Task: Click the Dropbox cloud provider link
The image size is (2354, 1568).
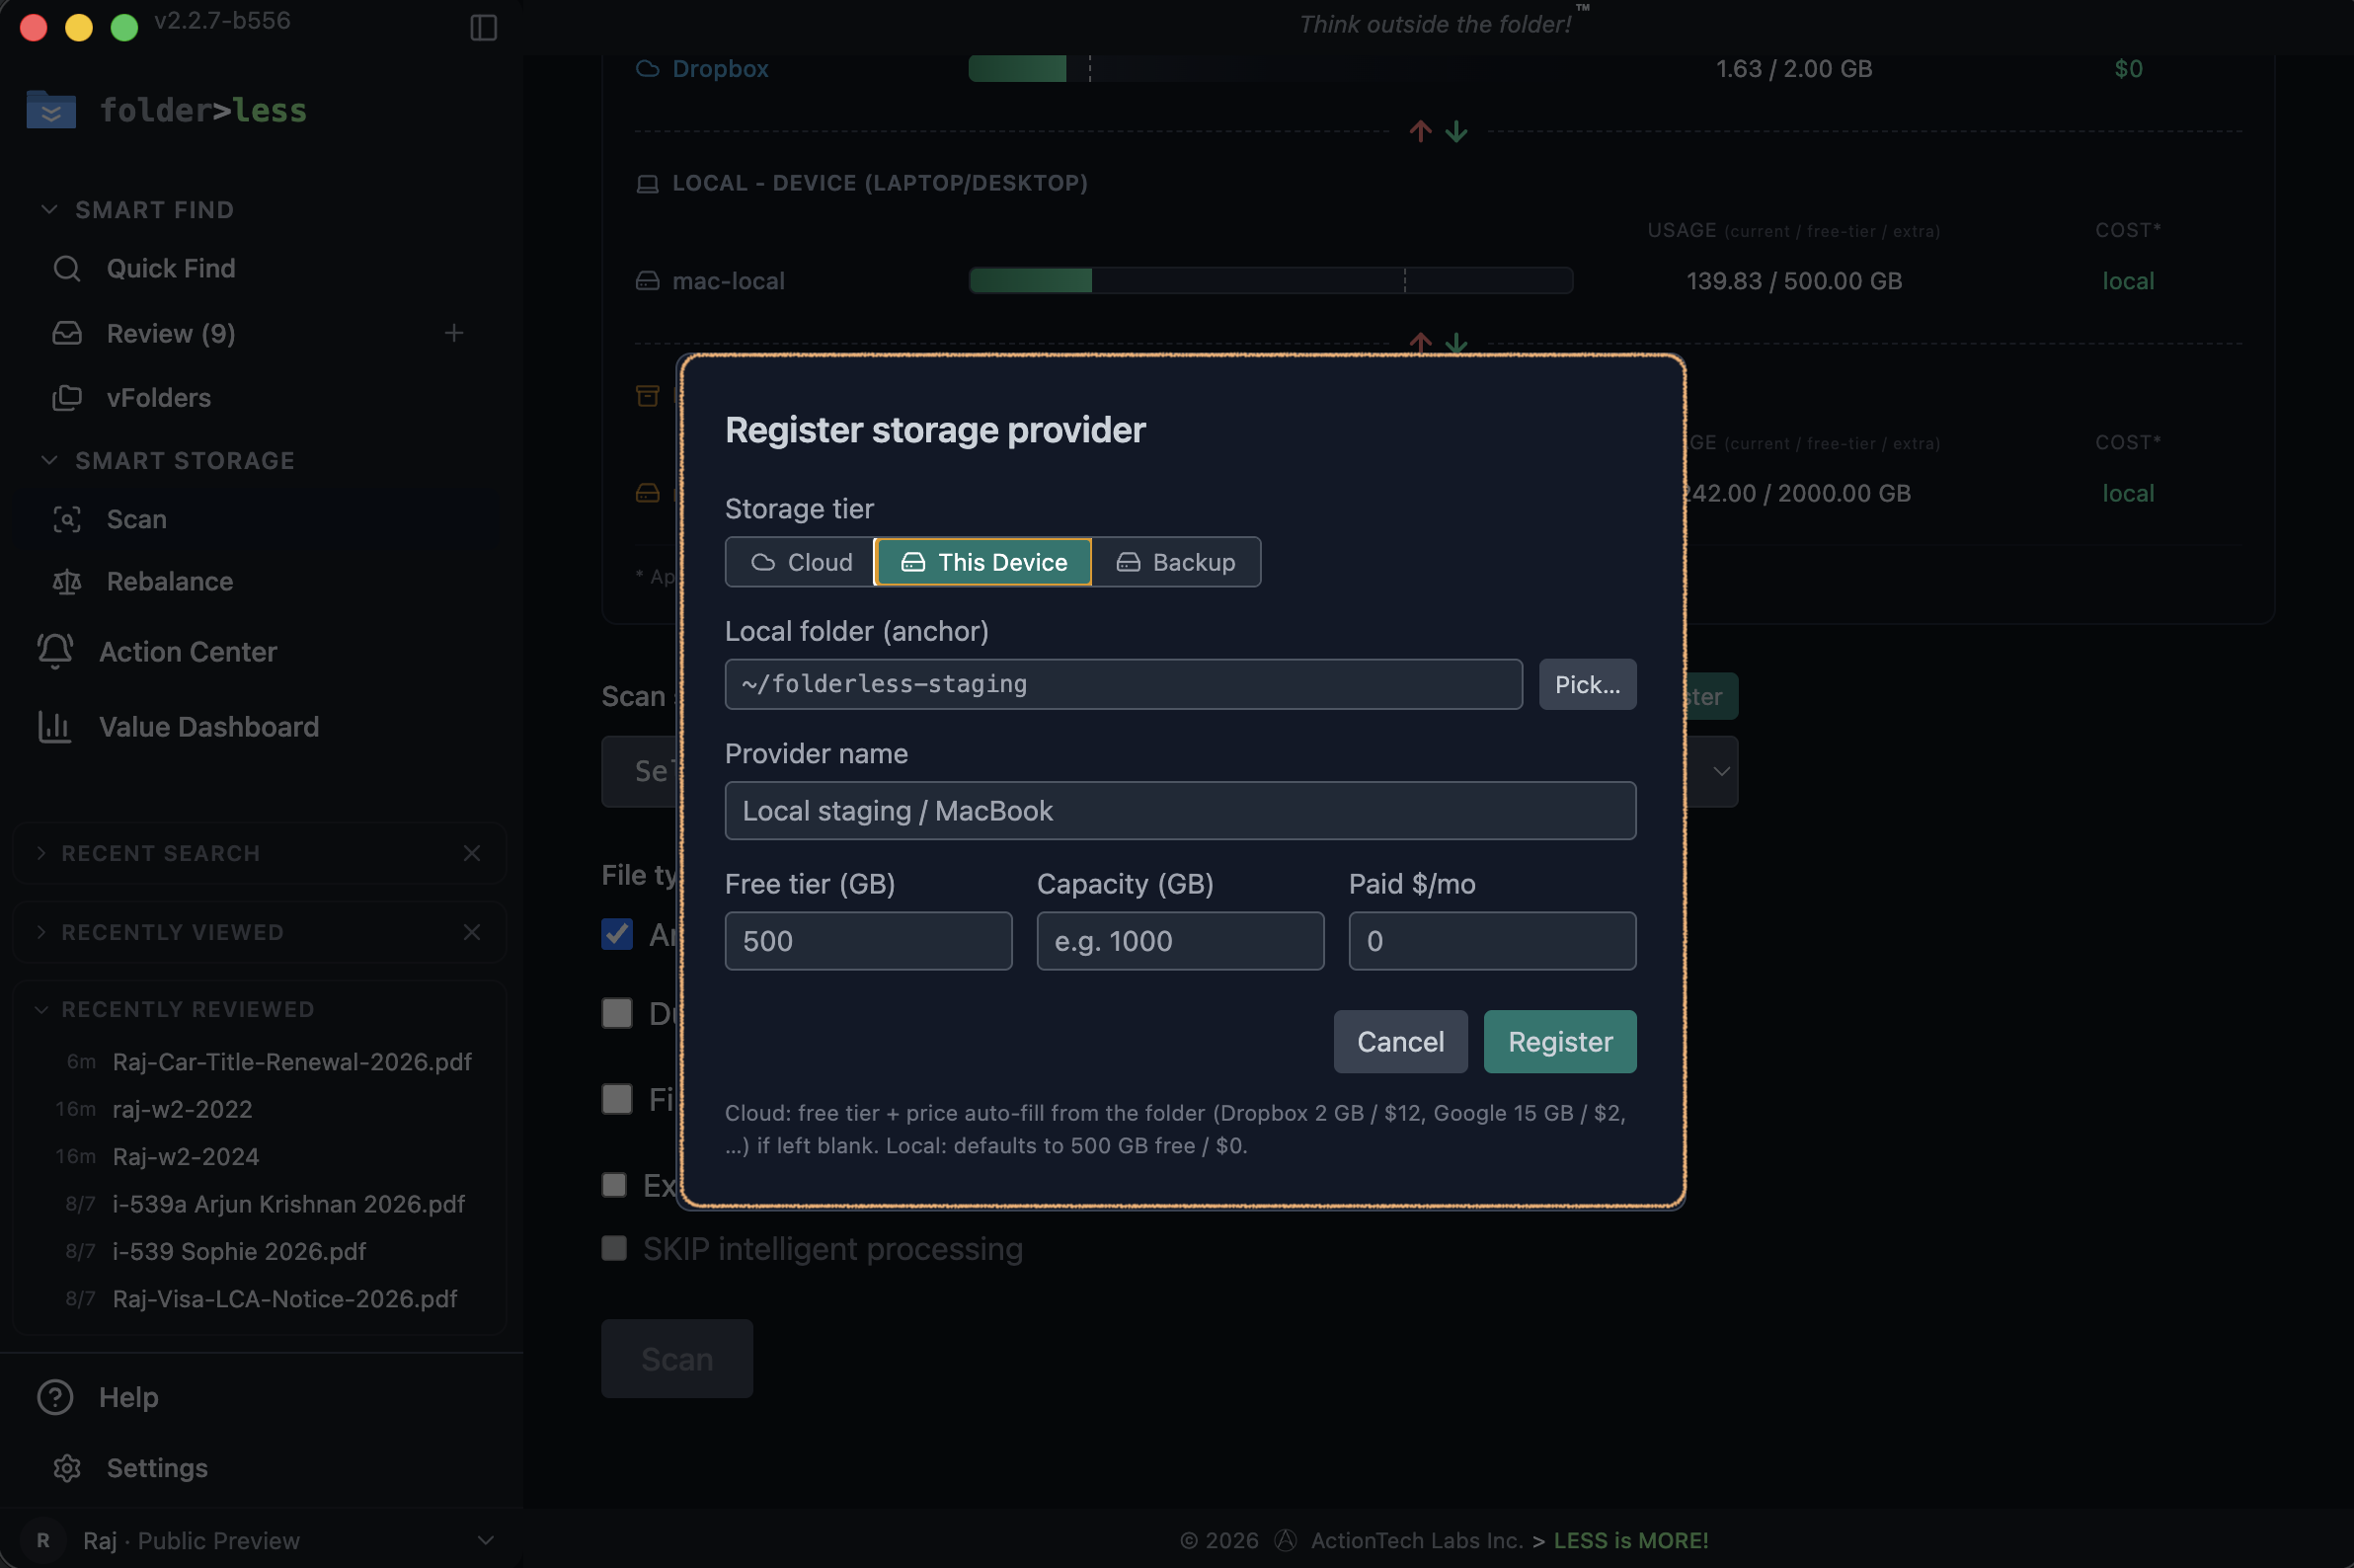Action: pyautogui.click(x=720, y=68)
